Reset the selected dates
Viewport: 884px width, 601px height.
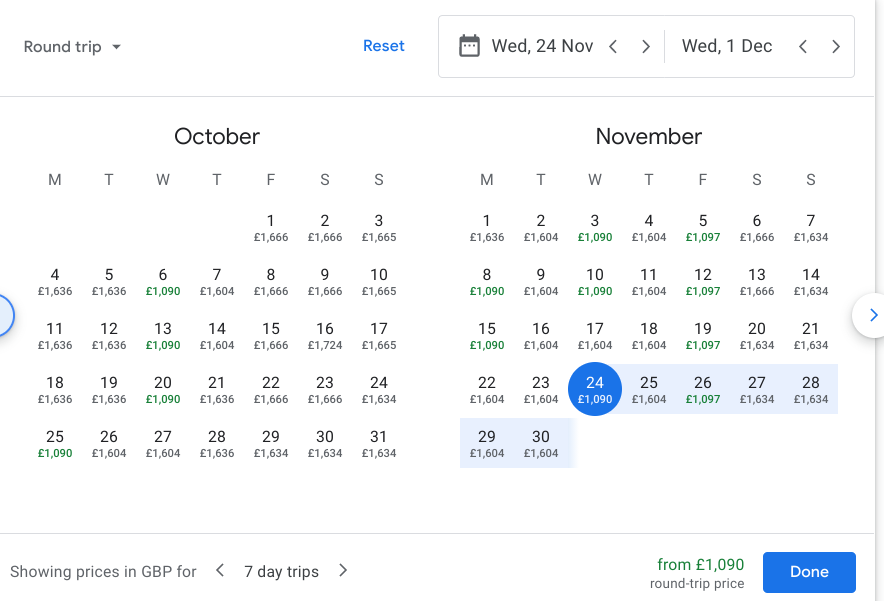pyautogui.click(x=384, y=46)
